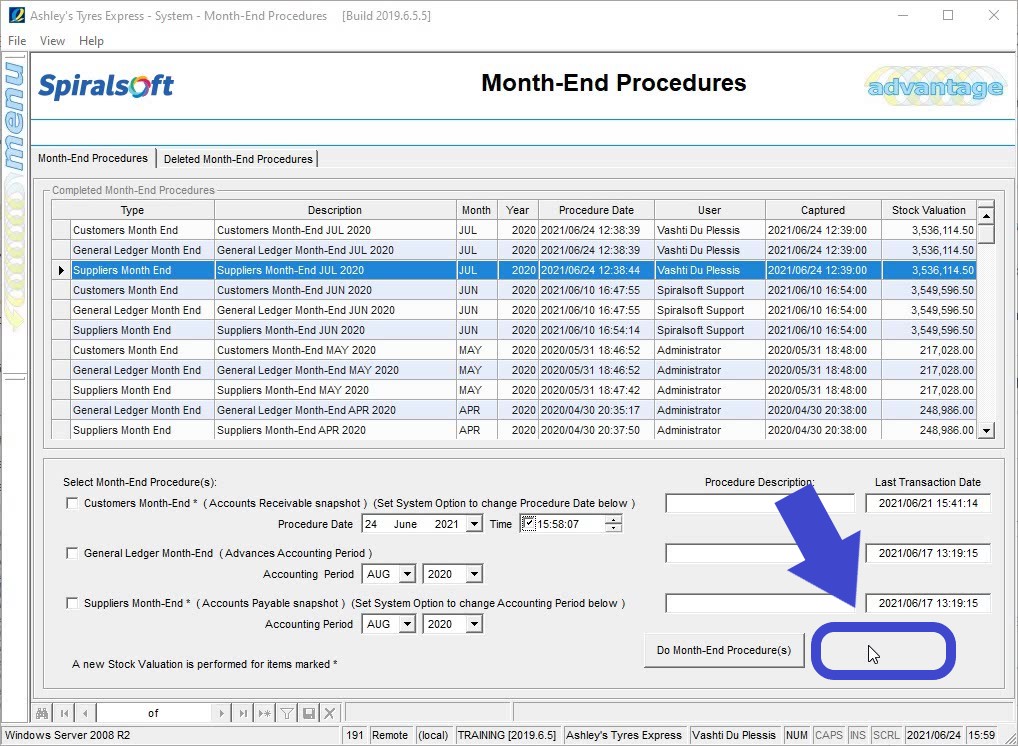Screen dimensions: 1018x746
Task: Click the row selector for Suppliers JUL
Action: pos(61,270)
